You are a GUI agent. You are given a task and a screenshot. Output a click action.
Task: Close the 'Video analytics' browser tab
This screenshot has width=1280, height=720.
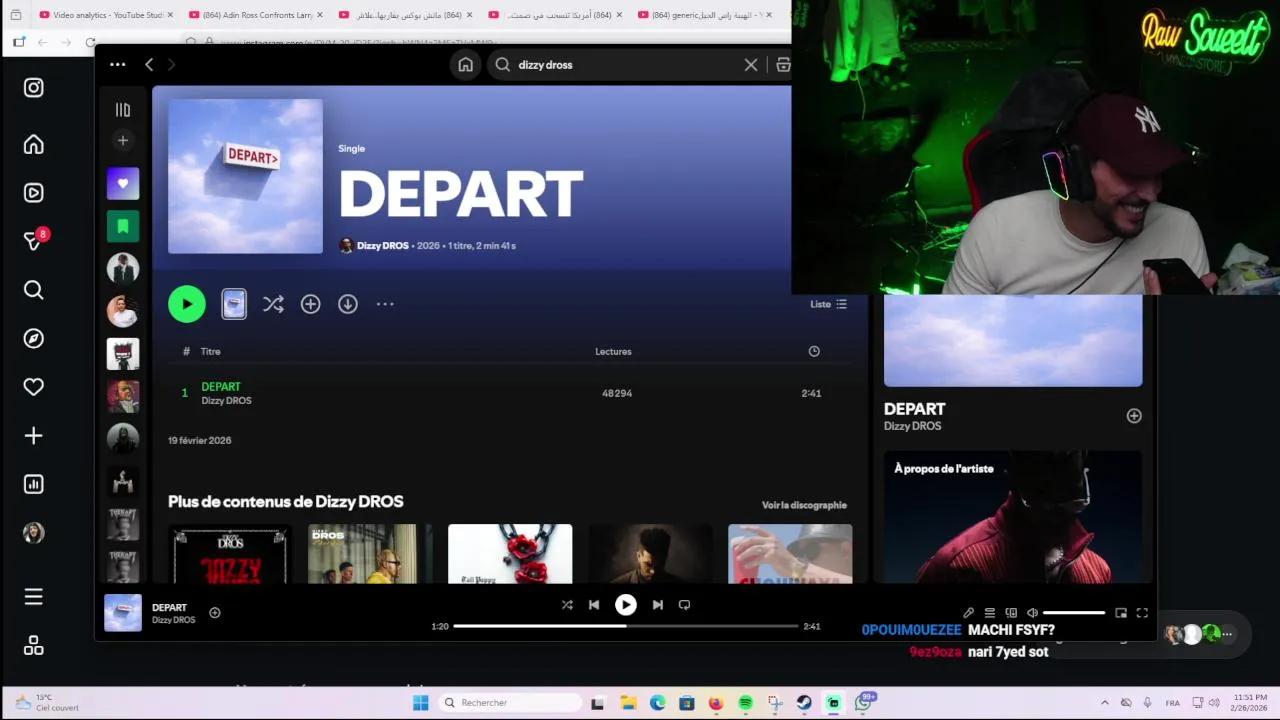click(170, 15)
